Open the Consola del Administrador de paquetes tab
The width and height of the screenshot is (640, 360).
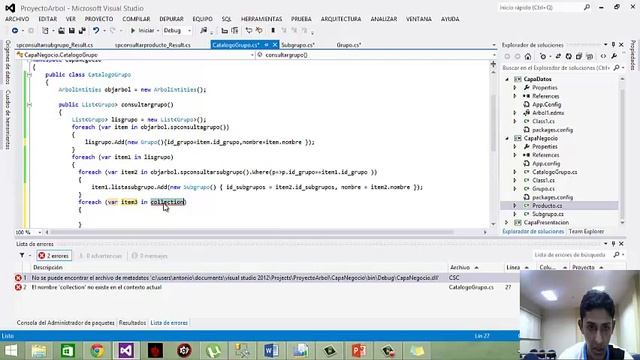(65, 323)
